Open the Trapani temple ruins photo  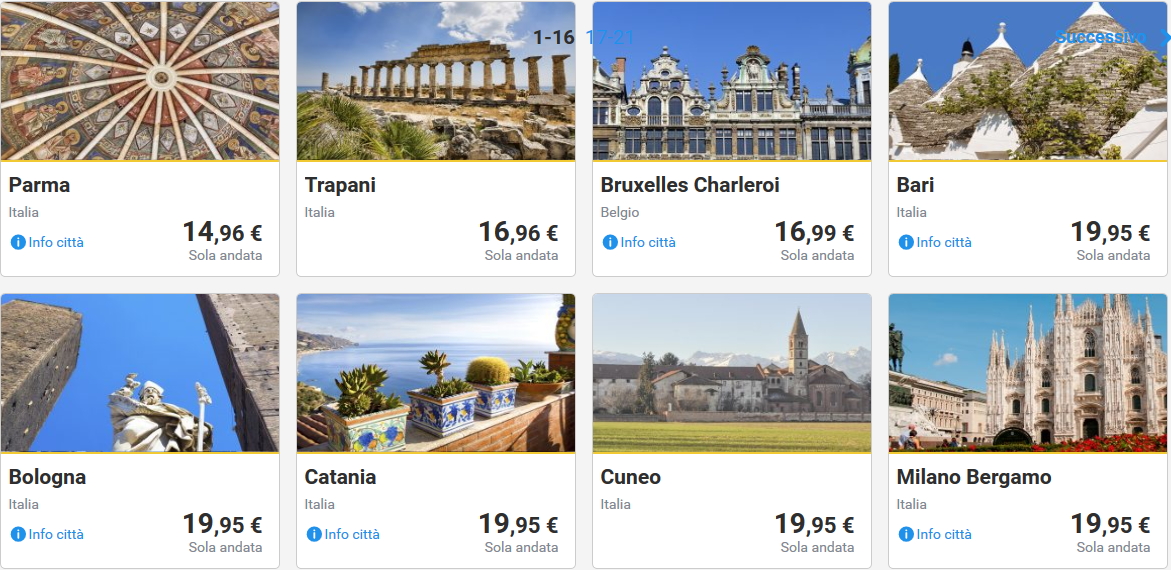(x=436, y=90)
